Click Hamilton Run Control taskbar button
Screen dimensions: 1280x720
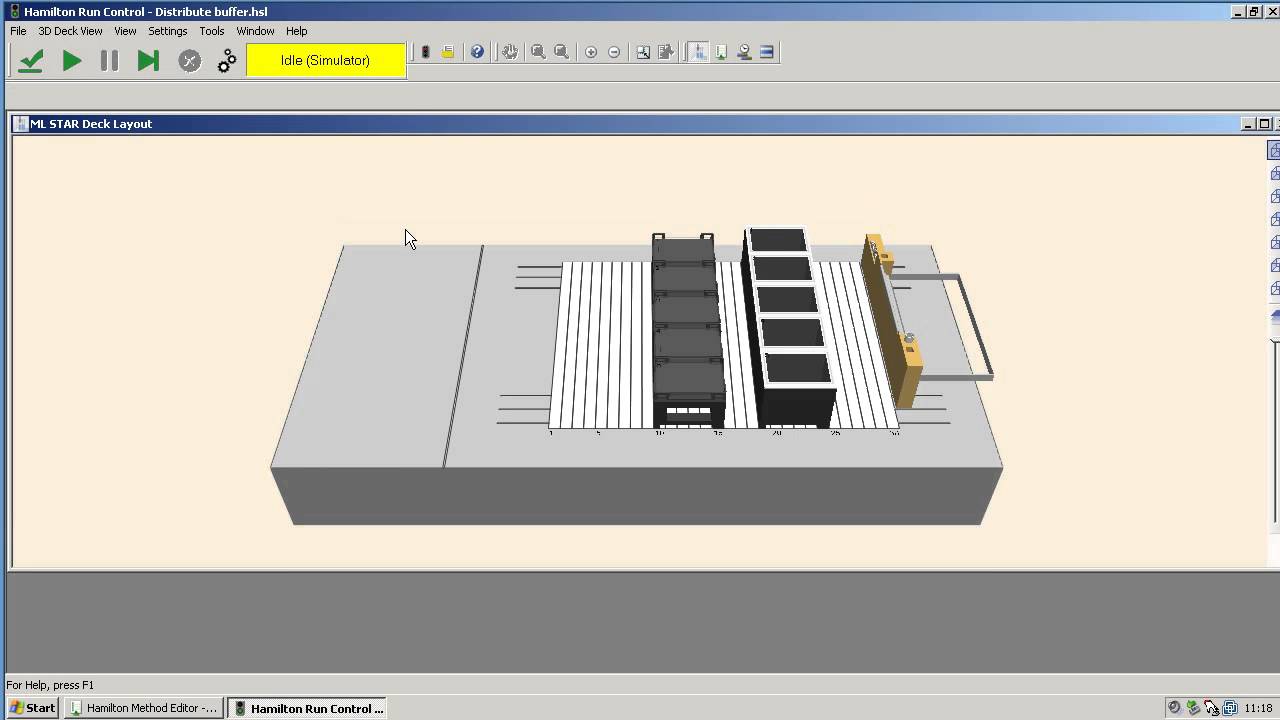pos(306,708)
